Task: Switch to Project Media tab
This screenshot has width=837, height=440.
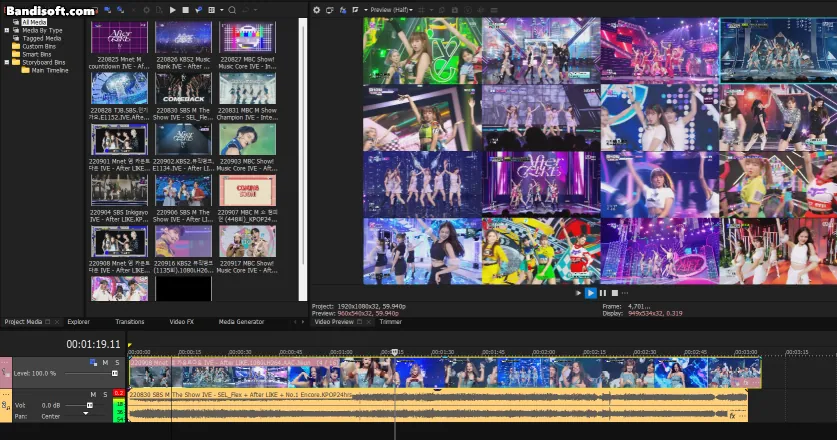Action: [23, 321]
